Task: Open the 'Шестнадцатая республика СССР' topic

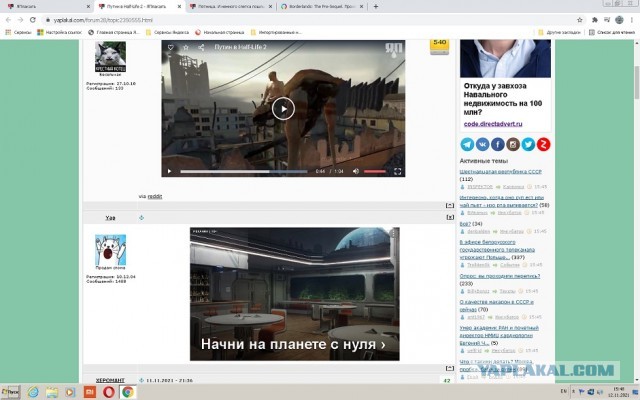Action: tap(500, 171)
